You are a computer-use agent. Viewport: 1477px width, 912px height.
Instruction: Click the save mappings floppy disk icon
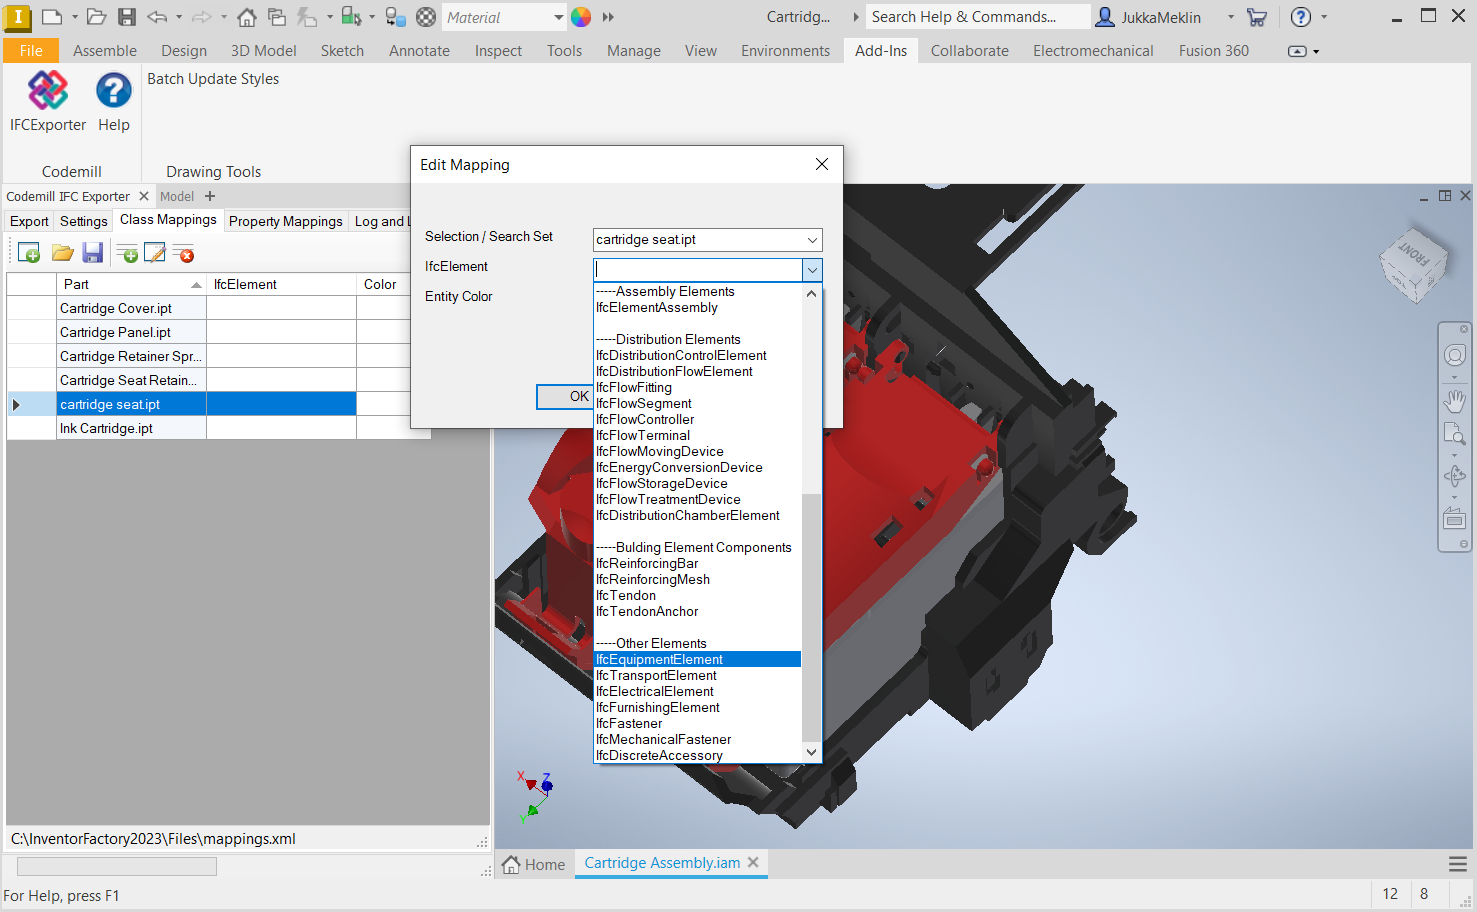coord(93,254)
